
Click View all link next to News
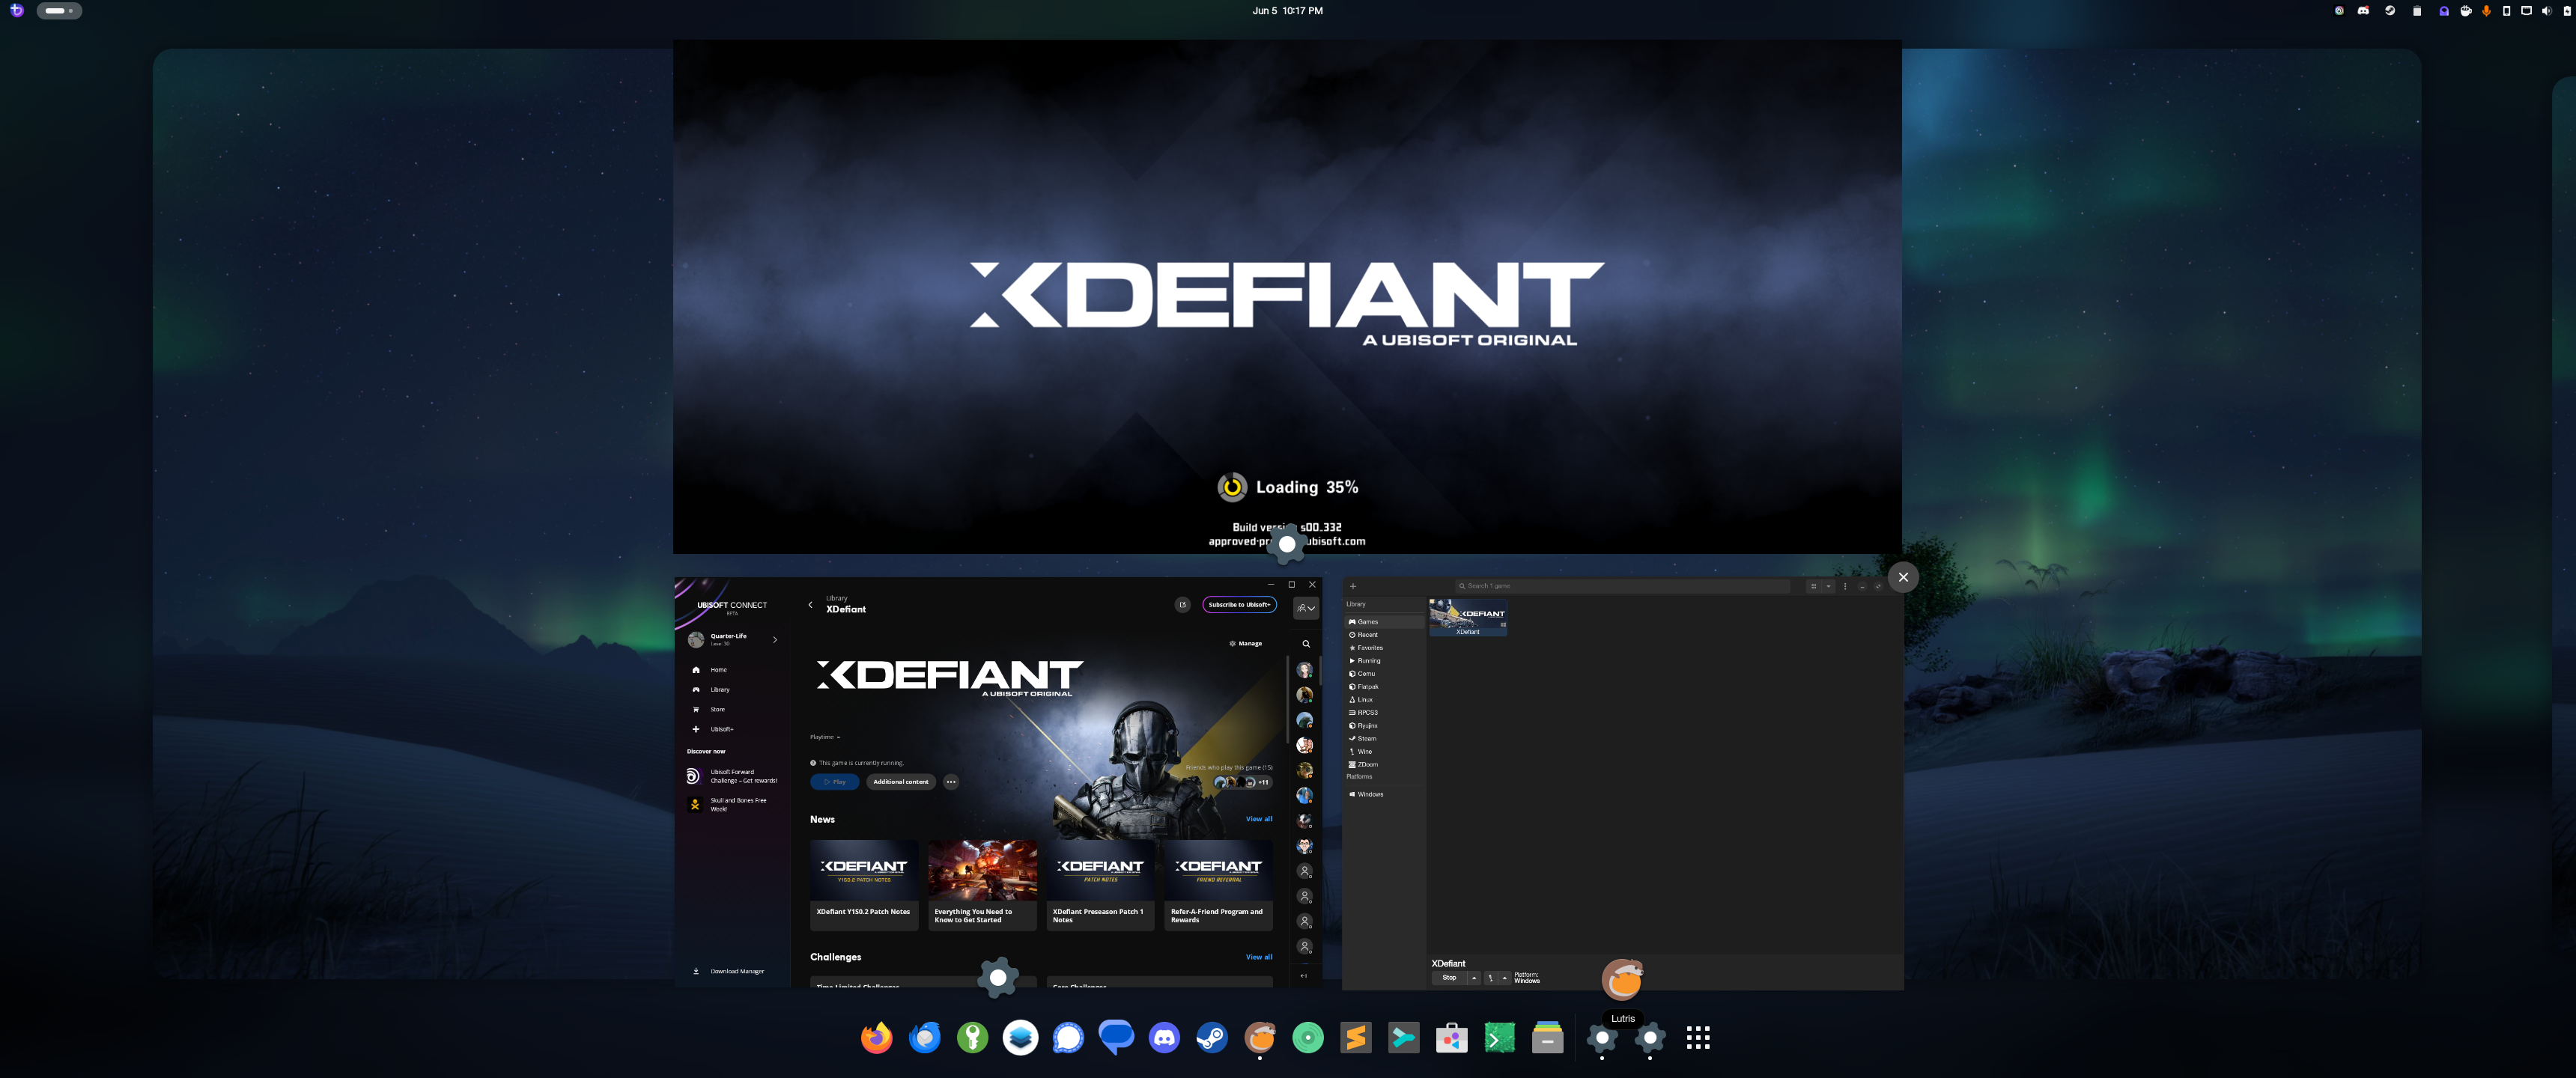(x=1258, y=819)
